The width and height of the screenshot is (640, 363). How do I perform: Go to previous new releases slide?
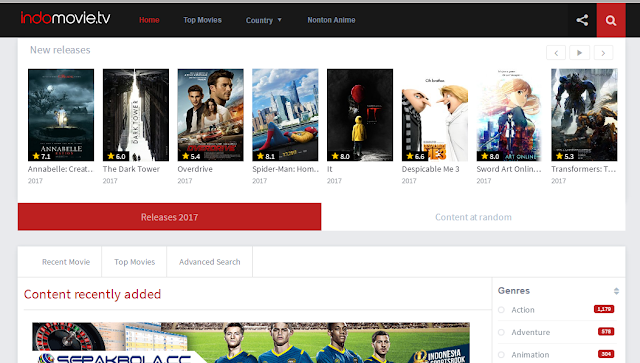[x=556, y=53]
